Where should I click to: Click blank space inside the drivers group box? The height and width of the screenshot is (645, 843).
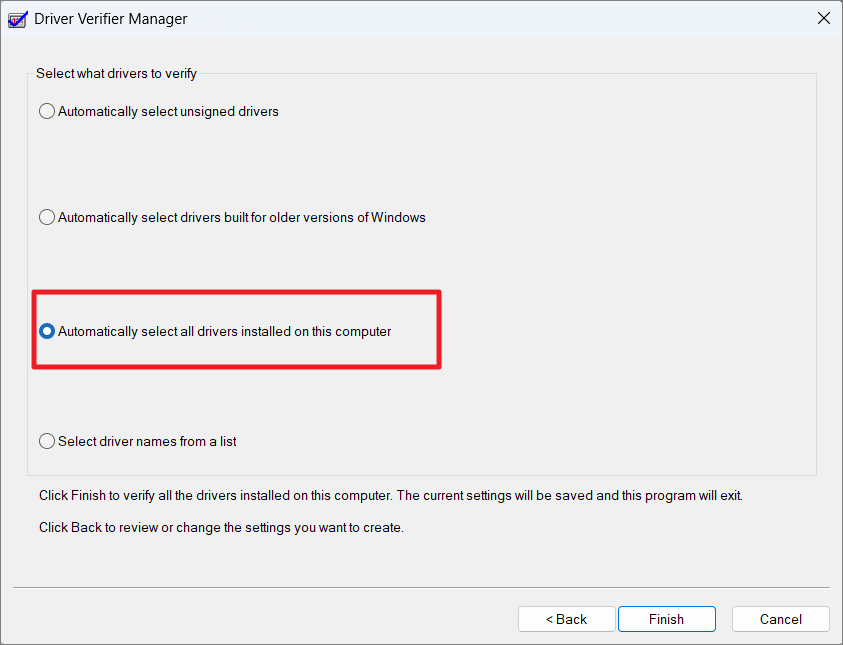[x=618, y=269]
